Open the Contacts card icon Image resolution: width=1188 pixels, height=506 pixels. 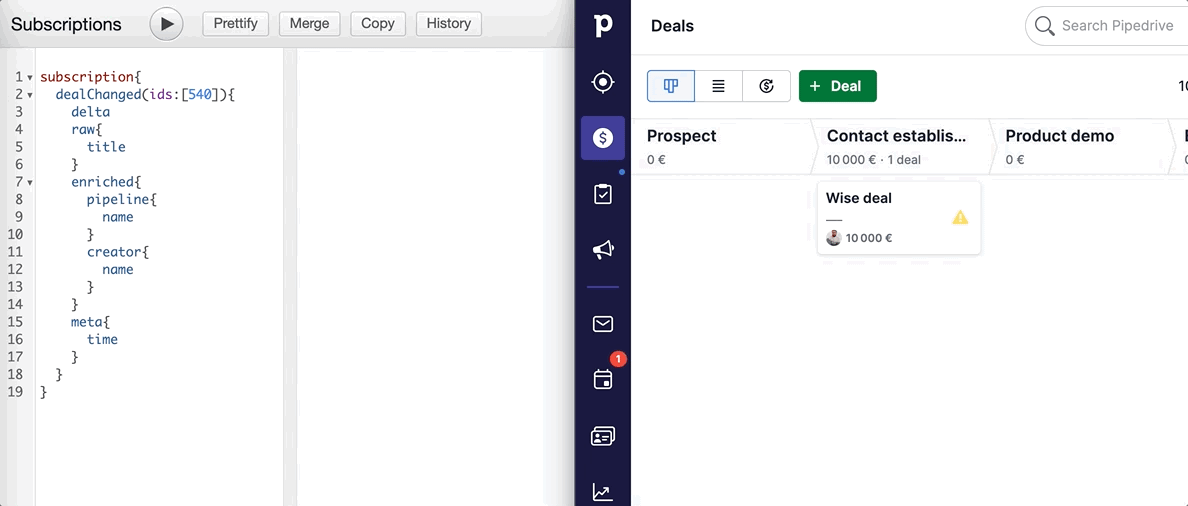tap(603, 436)
